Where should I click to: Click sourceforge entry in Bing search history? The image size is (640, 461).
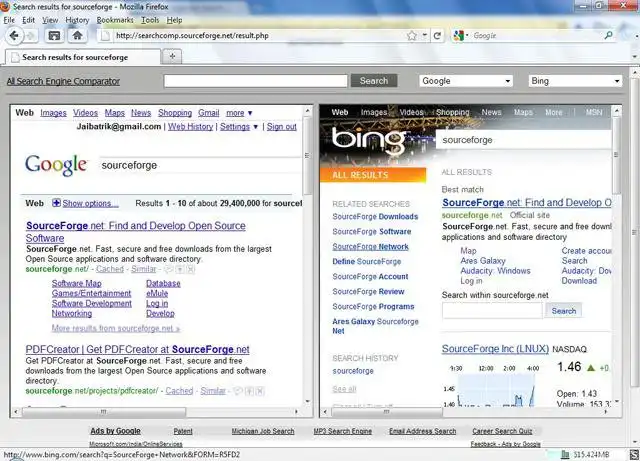pyautogui.click(x=353, y=371)
